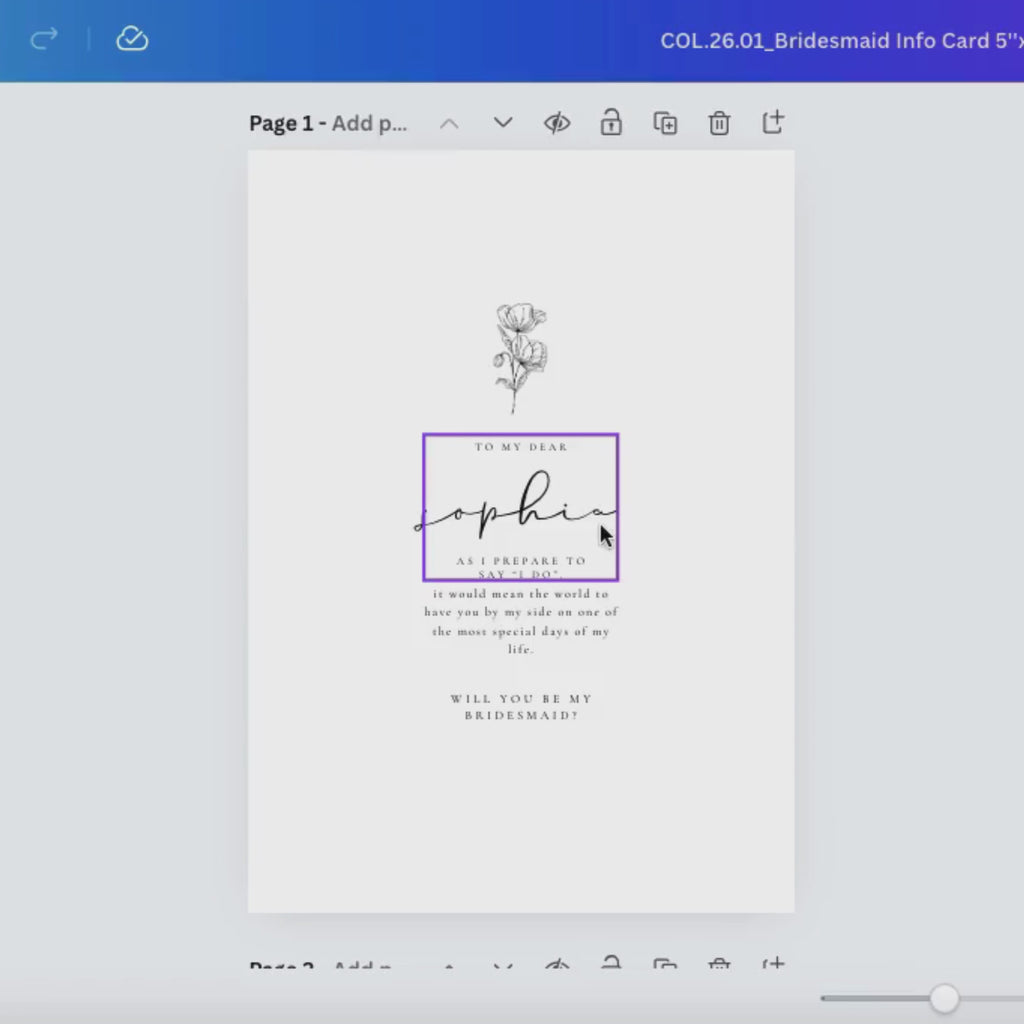Click the cloud save status icon
This screenshot has width=1024, height=1024.
pyautogui.click(x=132, y=39)
